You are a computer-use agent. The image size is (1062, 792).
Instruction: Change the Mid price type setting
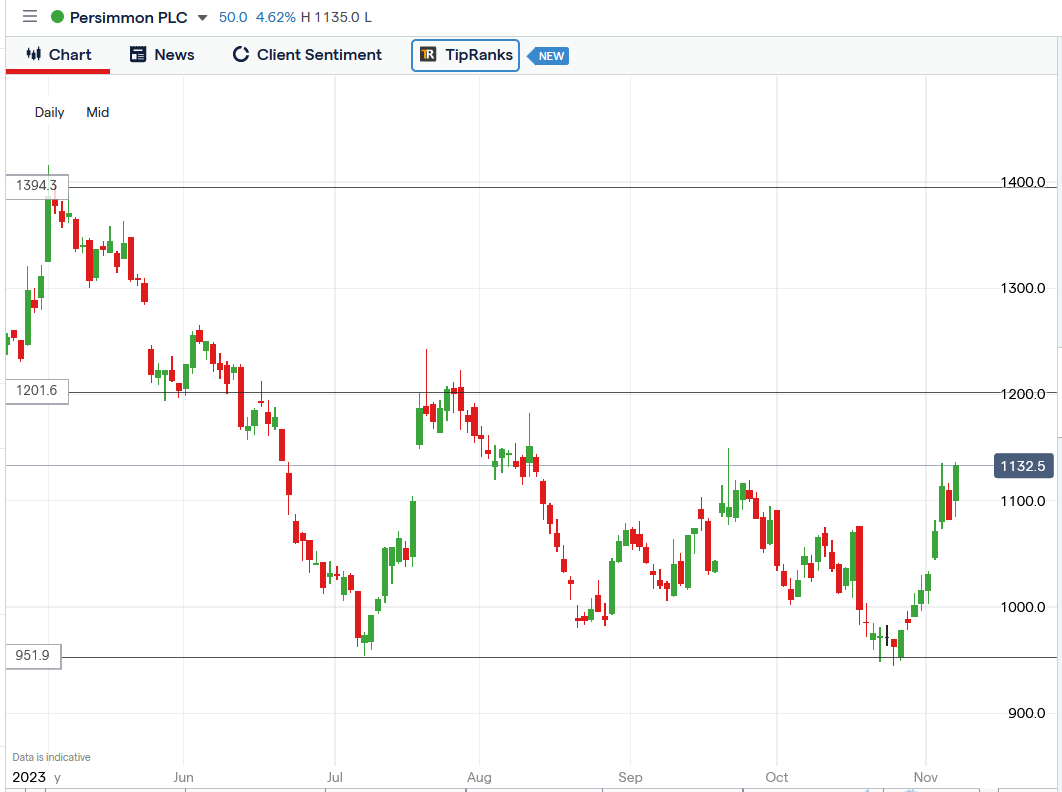coord(98,112)
